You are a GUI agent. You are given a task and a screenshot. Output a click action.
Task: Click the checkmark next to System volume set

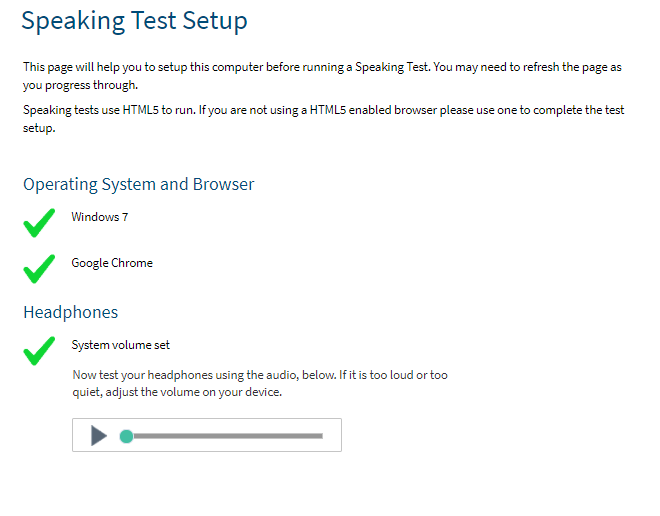pos(39,351)
